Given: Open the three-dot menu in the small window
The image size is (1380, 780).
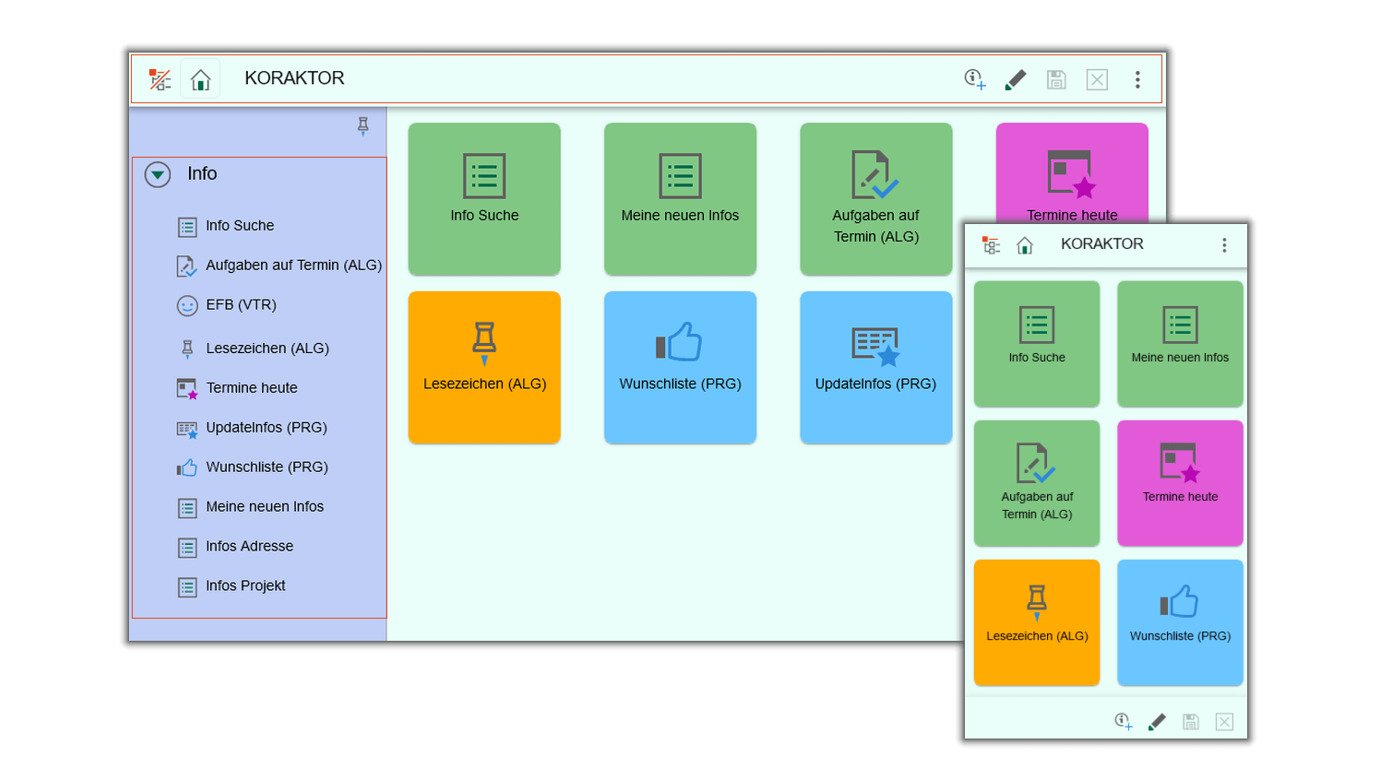Looking at the screenshot, I should pyautogui.click(x=1224, y=245).
